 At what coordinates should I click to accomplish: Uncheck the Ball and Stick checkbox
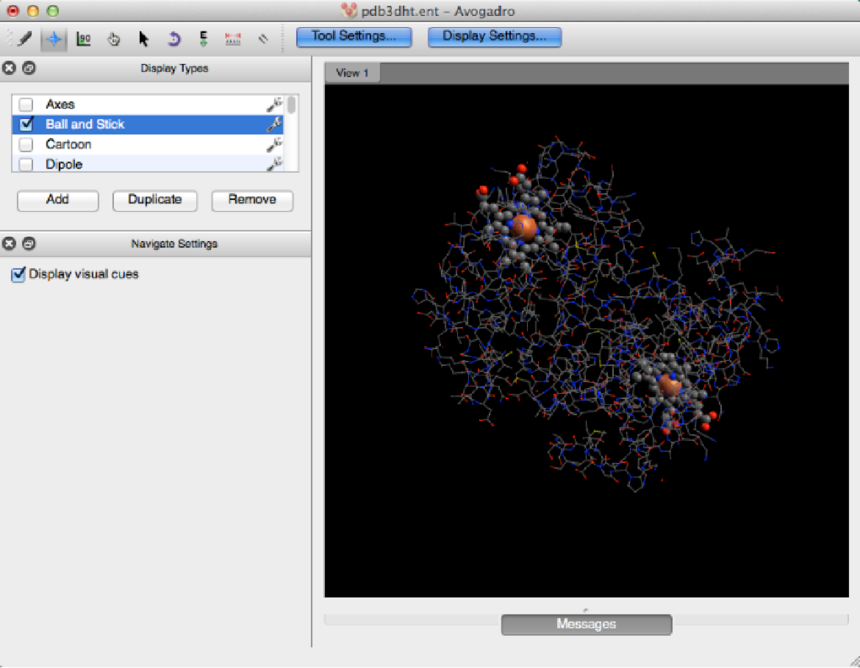point(26,125)
